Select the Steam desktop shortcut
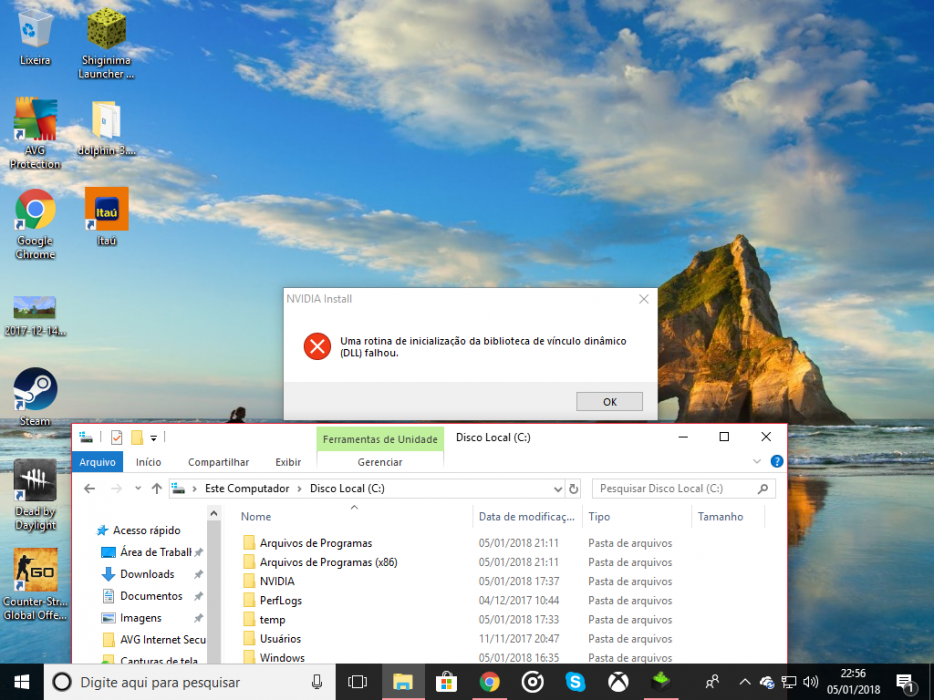This screenshot has height=700, width=934. (35, 397)
